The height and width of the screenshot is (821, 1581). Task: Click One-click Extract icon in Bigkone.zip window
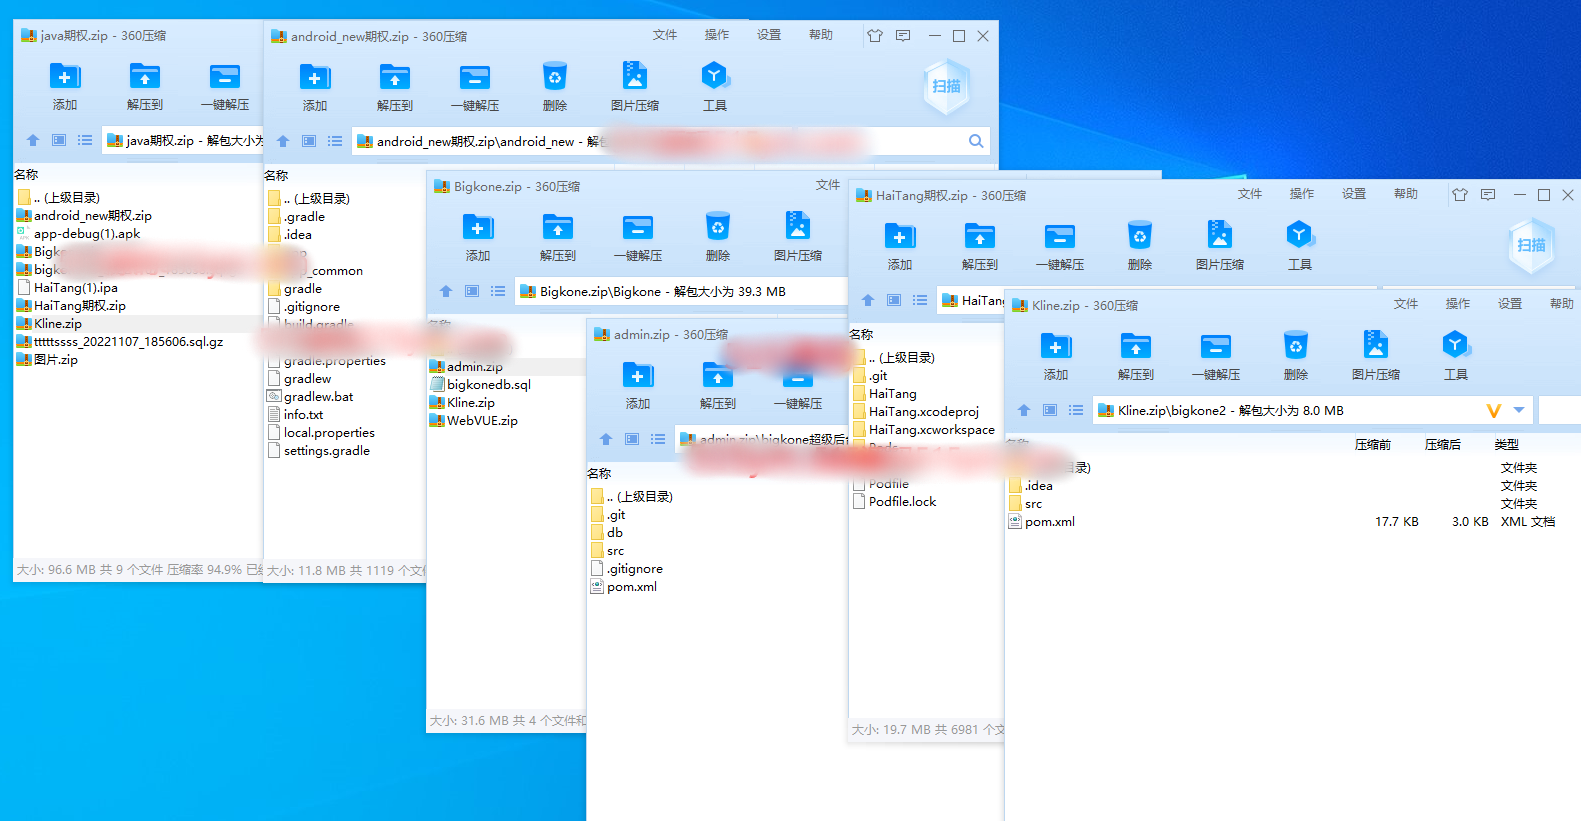point(637,228)
